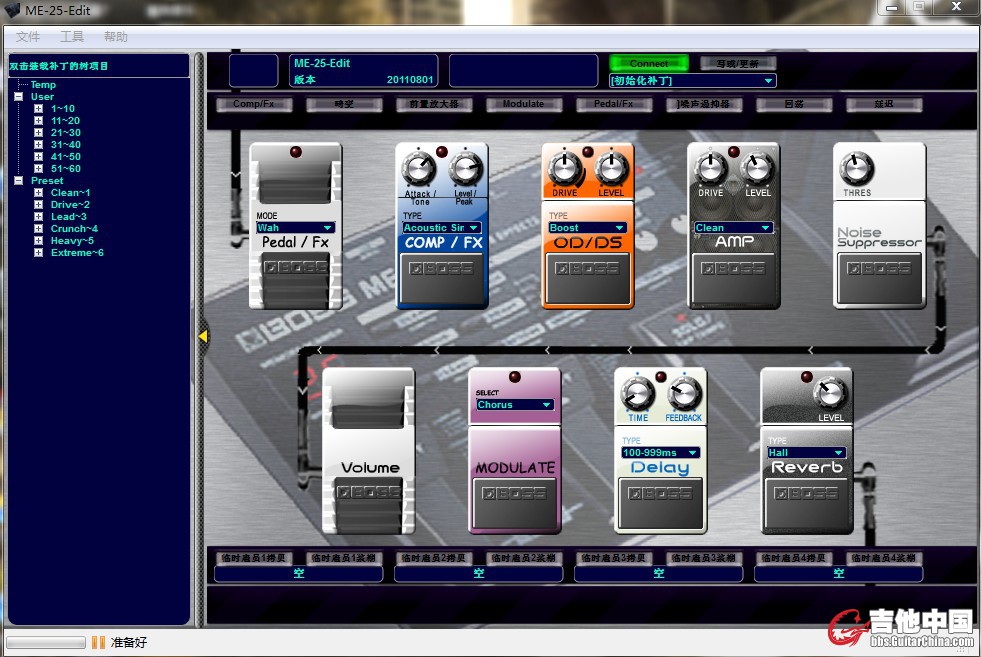The image size is (981, 657).
Task: Expand the Extreme~6 preset node
Action: pos(38,253)
